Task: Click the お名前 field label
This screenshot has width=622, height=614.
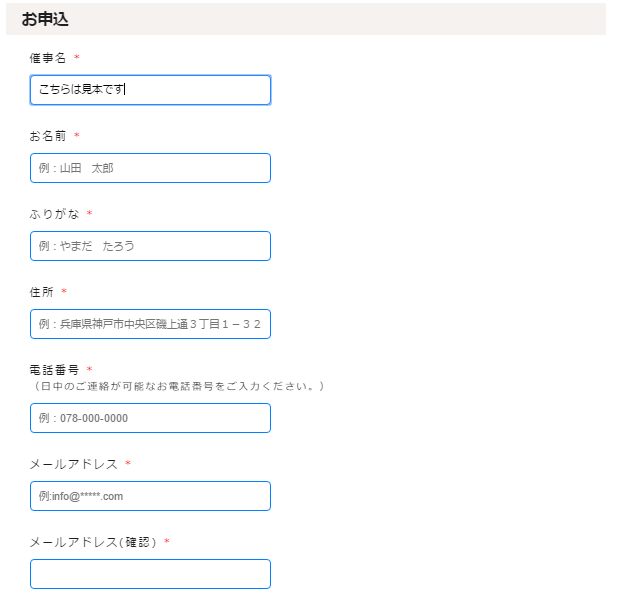Action: tap(48, 136)
